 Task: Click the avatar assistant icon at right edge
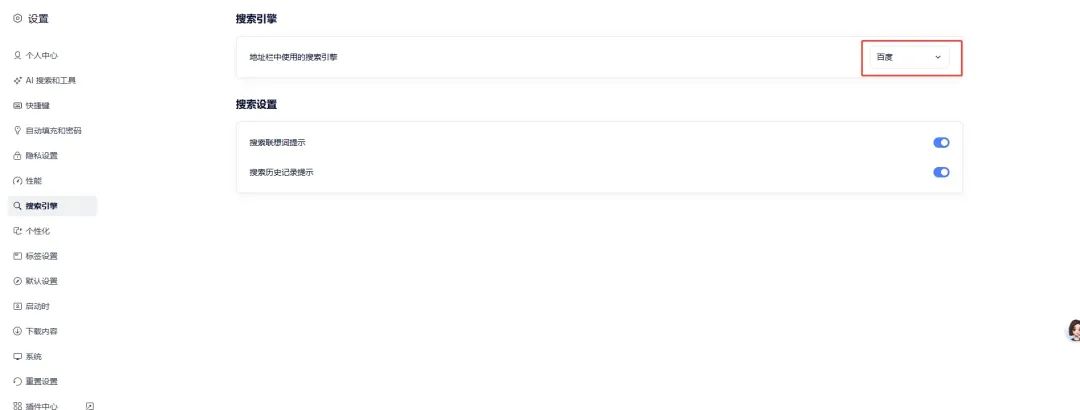pos(1074,331)
